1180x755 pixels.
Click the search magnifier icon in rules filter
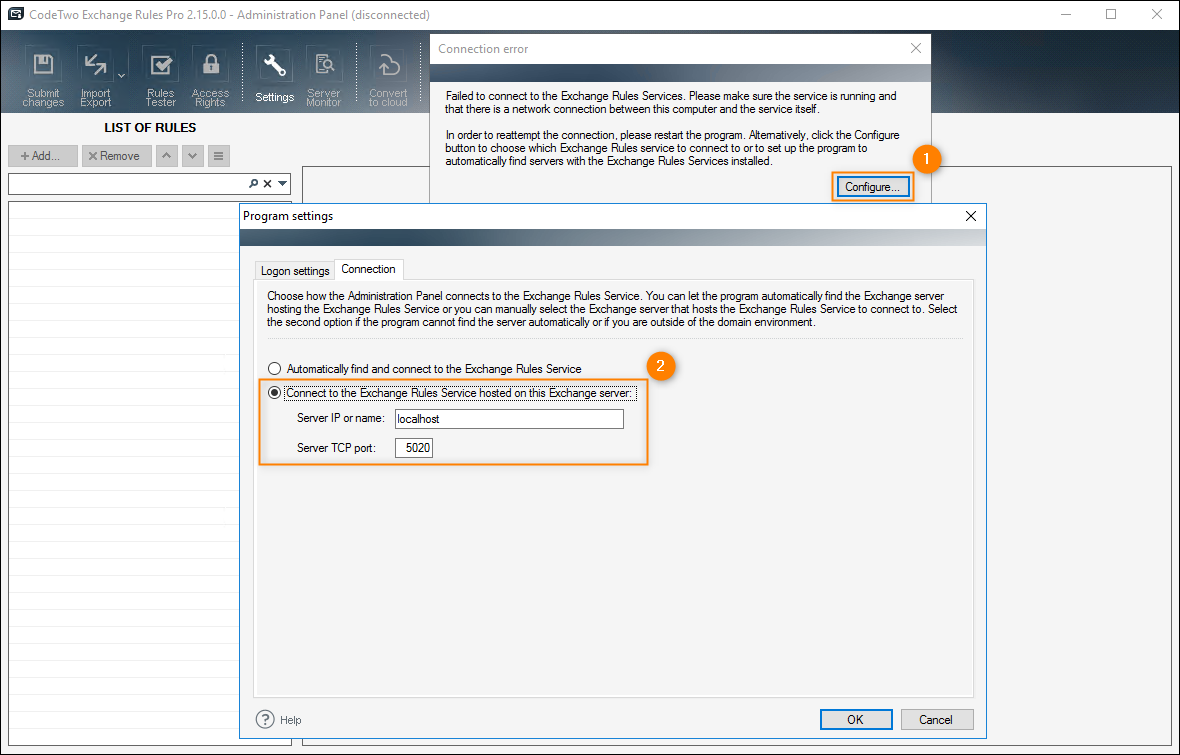tap(254, 184)
